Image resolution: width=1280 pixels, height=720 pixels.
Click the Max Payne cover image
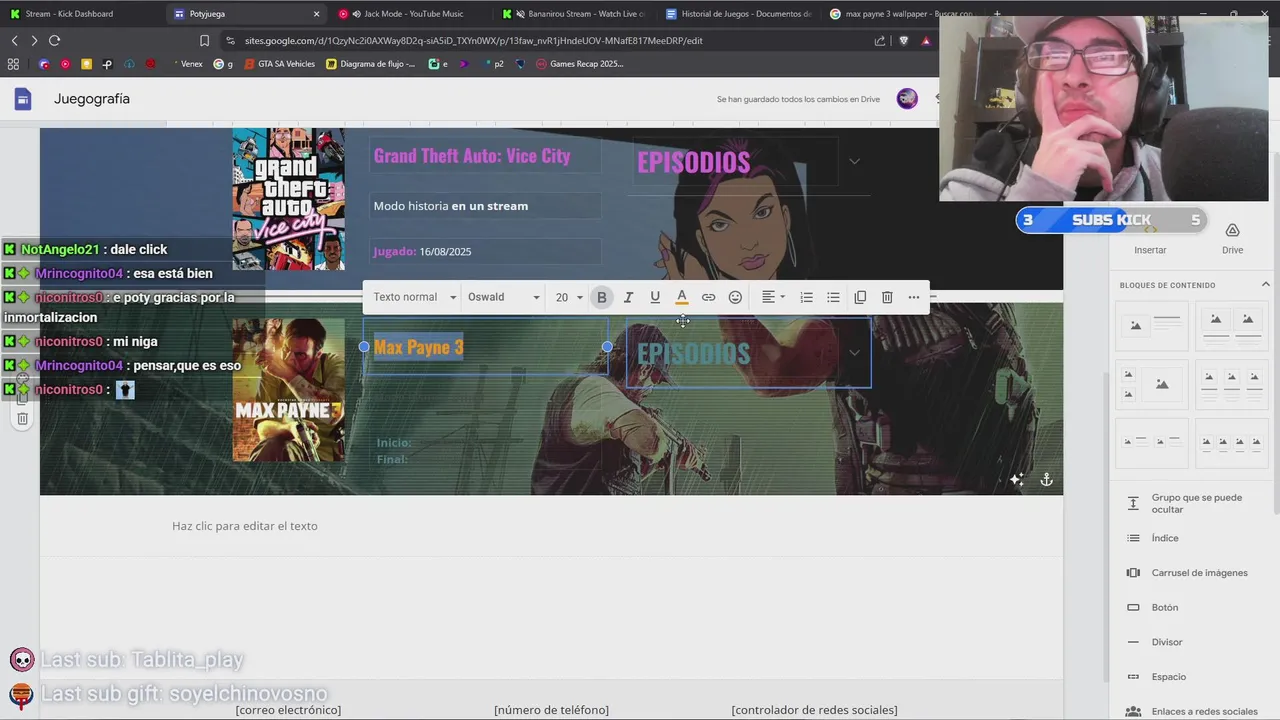tap(288, 390)
